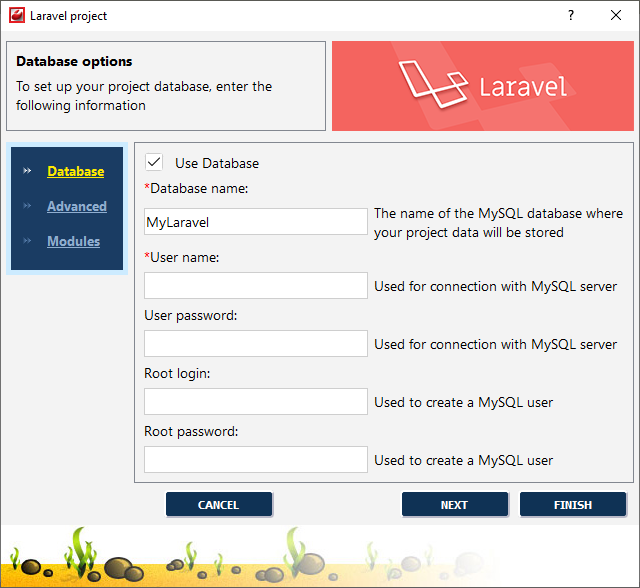Open the Modules options page

click(73, 241)
